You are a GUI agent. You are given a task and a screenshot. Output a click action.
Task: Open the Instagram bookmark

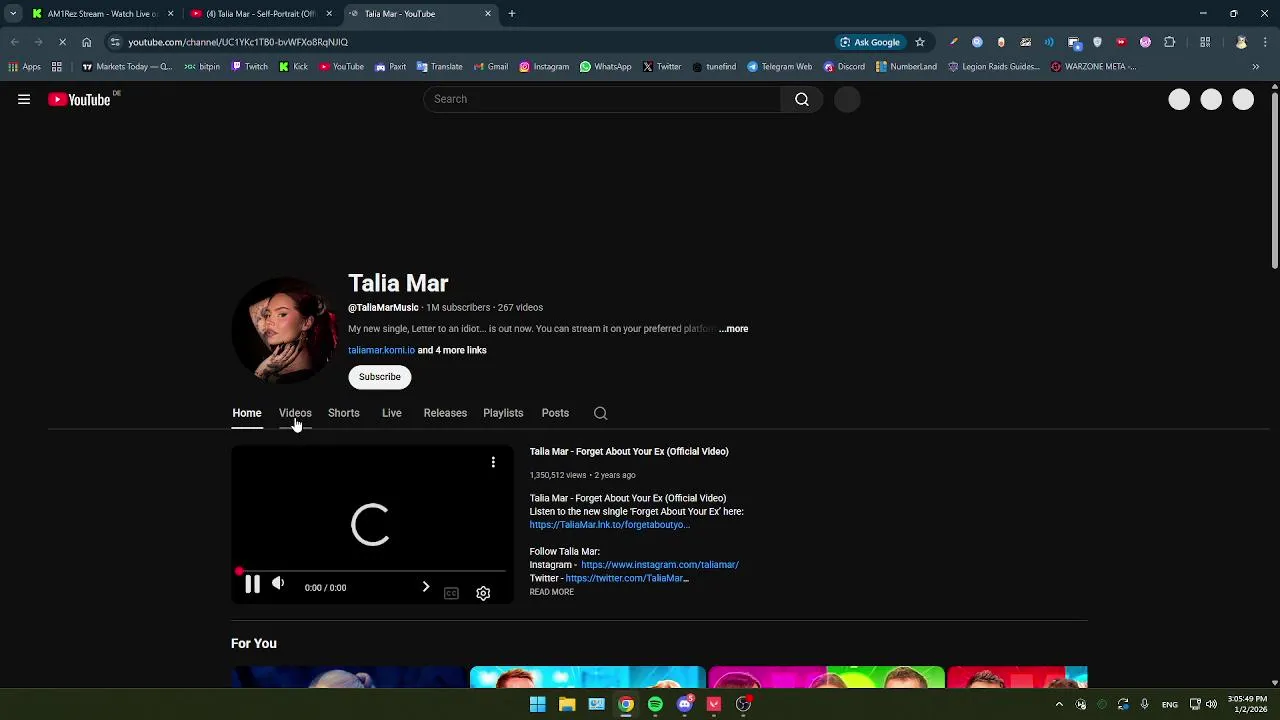(x=544, y=67)
